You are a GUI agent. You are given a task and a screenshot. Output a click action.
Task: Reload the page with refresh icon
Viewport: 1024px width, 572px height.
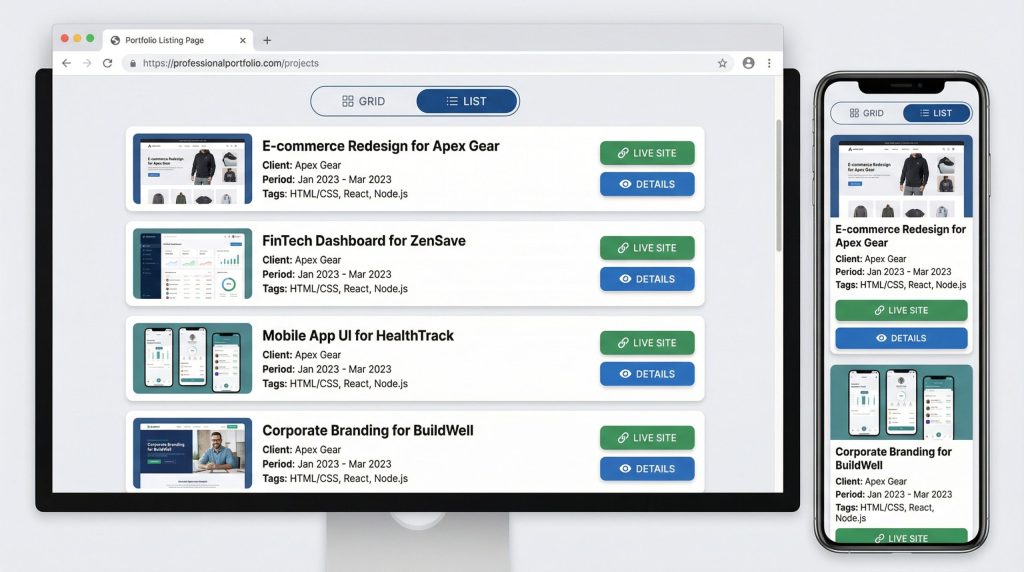tap(108, 63)
